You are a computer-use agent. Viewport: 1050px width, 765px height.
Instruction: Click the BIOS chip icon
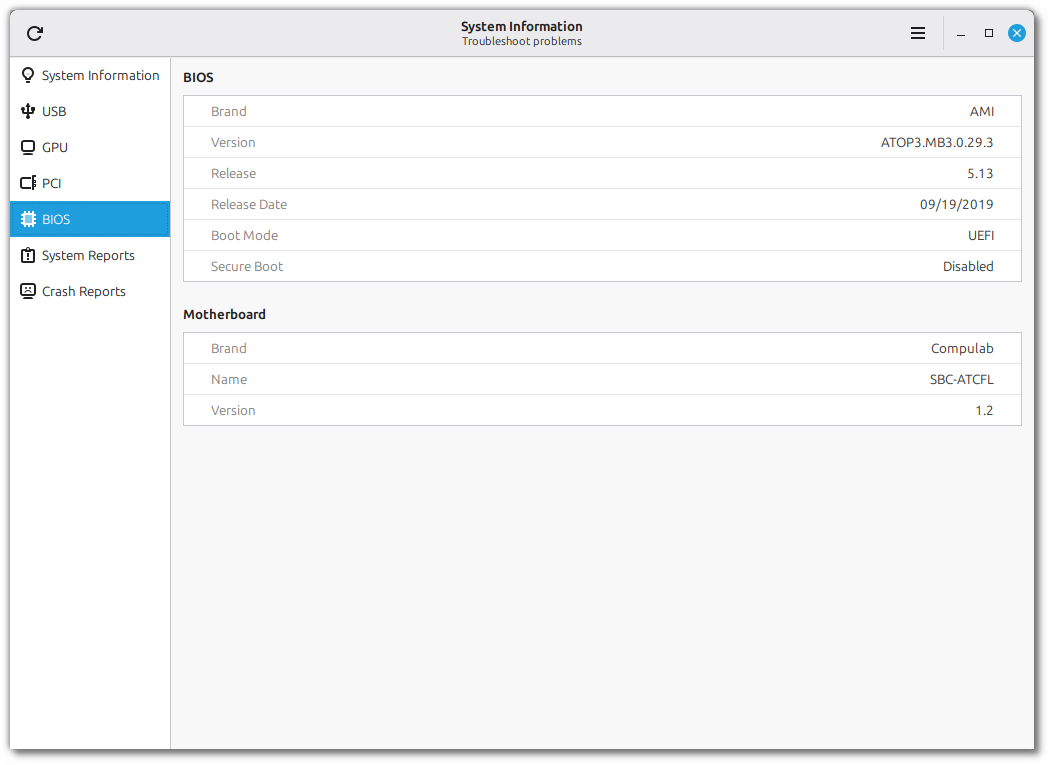point(28,219)
